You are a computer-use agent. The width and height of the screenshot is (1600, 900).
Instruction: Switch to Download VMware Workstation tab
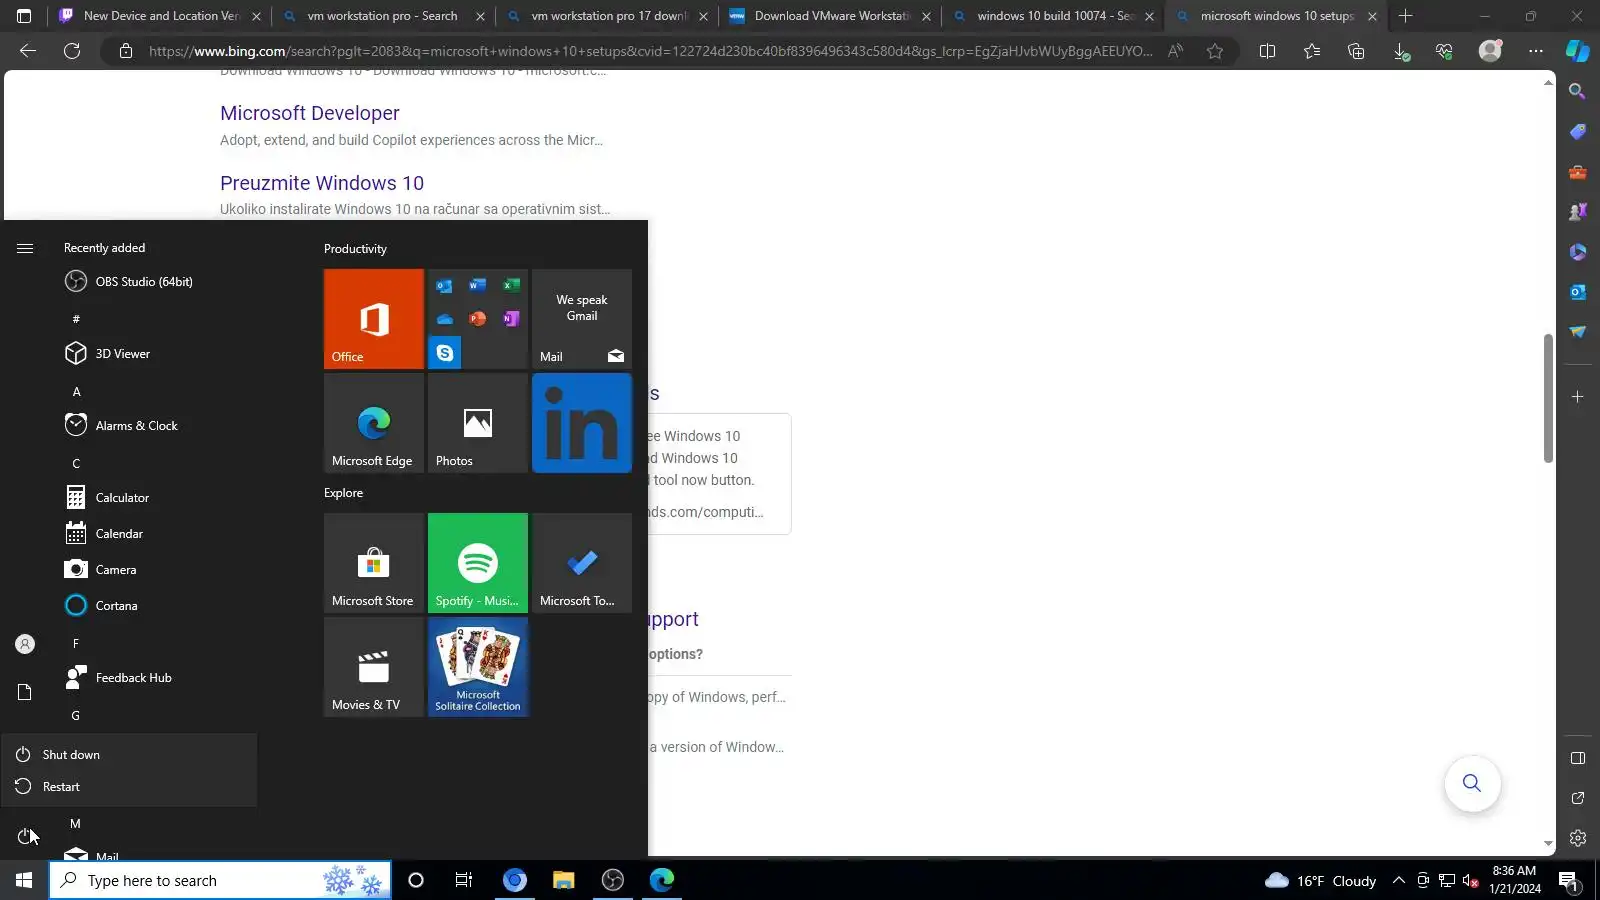(x=832, y=16)
